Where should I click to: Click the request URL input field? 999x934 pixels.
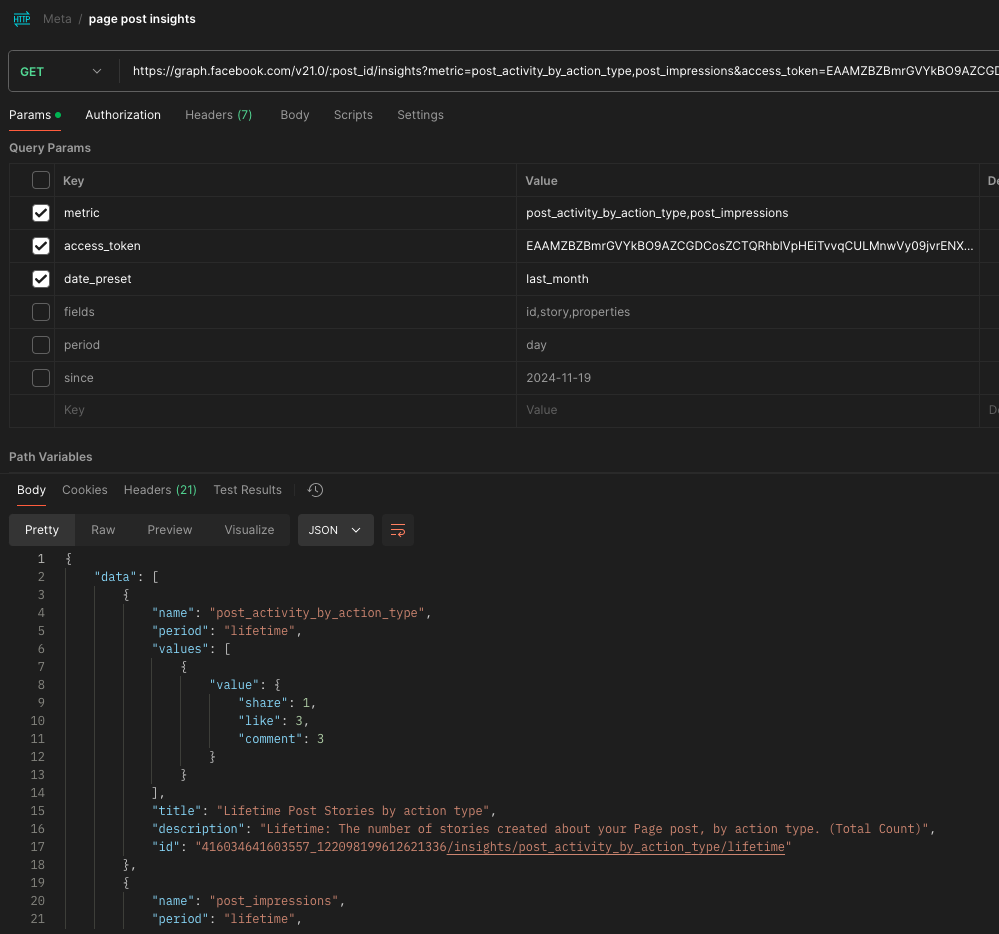coord(560,71)
